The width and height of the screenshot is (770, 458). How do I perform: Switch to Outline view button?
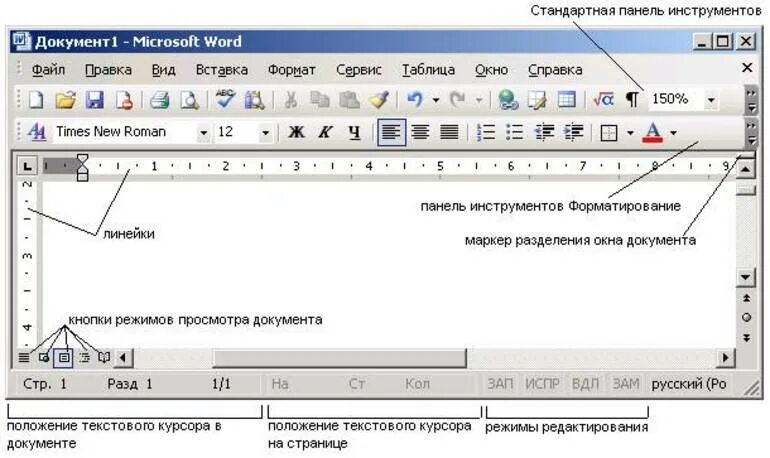[84, 357]
